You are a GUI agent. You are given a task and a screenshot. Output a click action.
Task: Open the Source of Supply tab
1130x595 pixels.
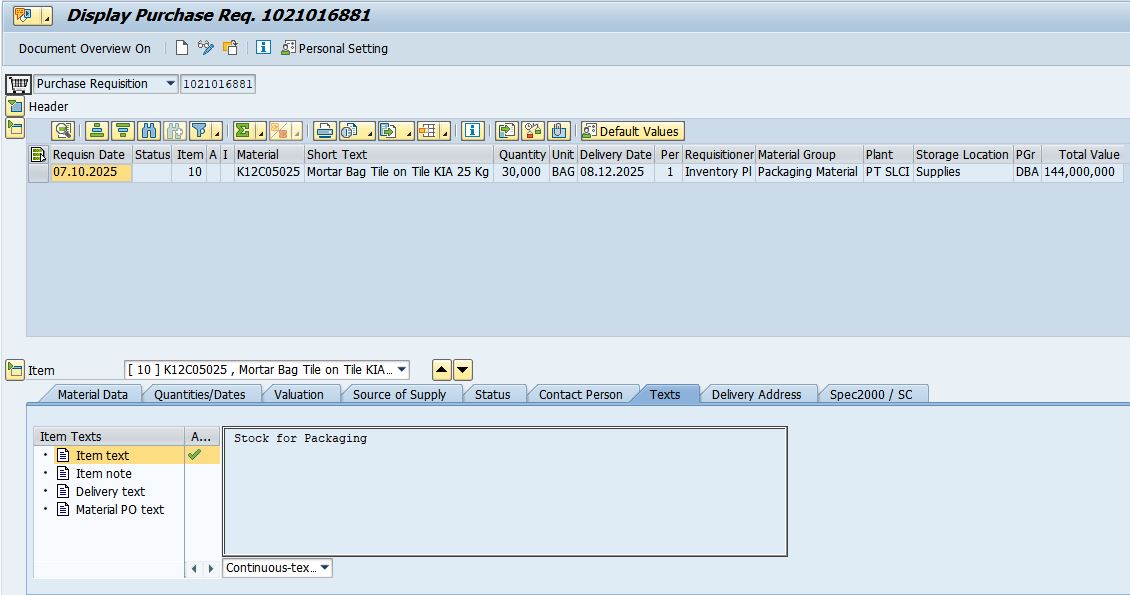point(399,394)
